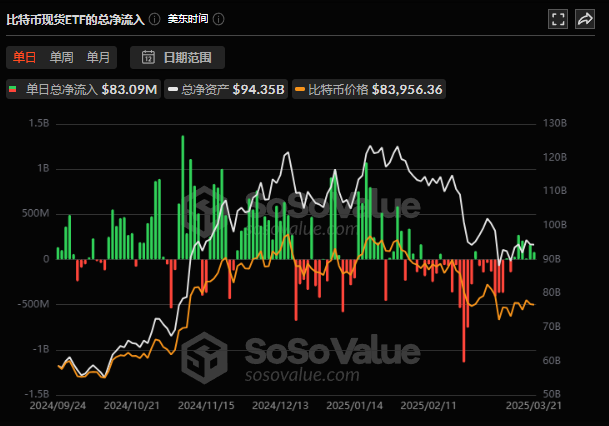Select the 单日 tab

coord(24,57)
